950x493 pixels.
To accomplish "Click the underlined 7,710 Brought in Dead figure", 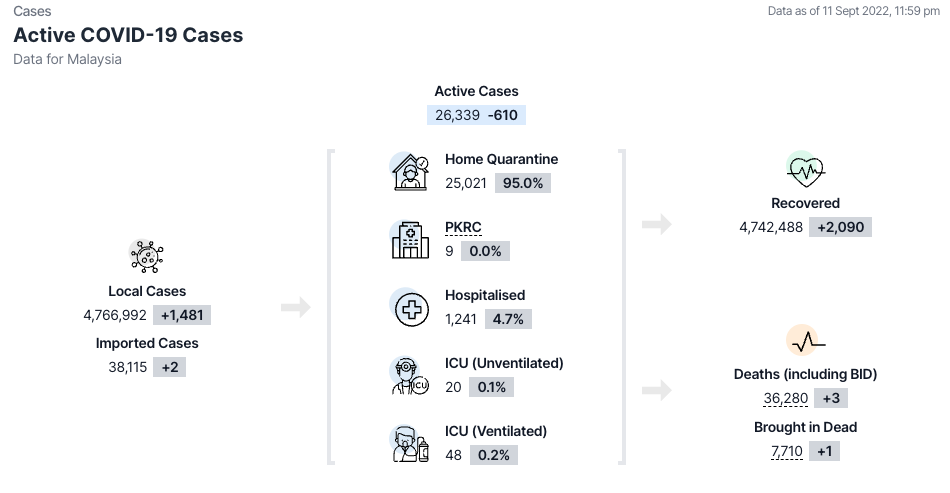I will (786, 451).
